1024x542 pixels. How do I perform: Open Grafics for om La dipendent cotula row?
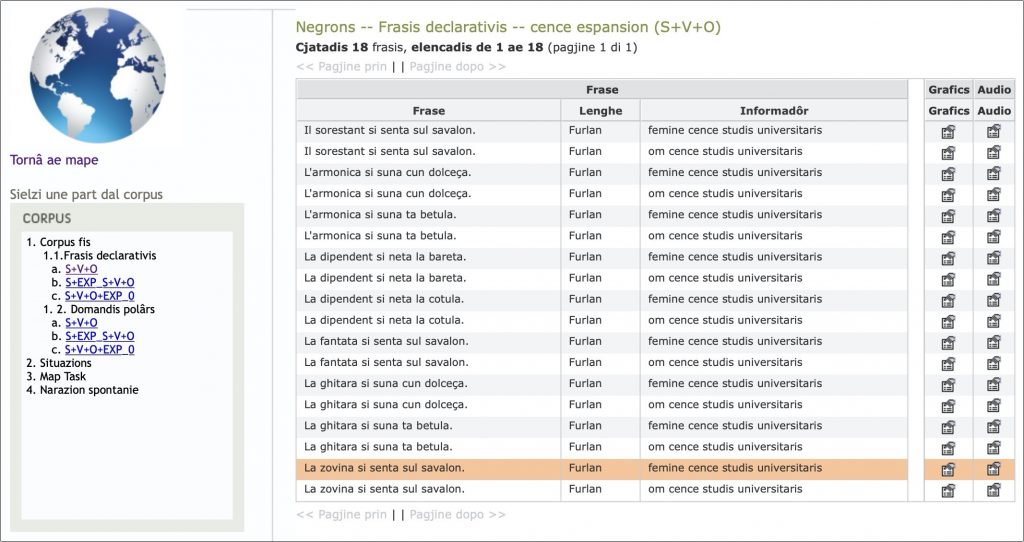point(948,321)
